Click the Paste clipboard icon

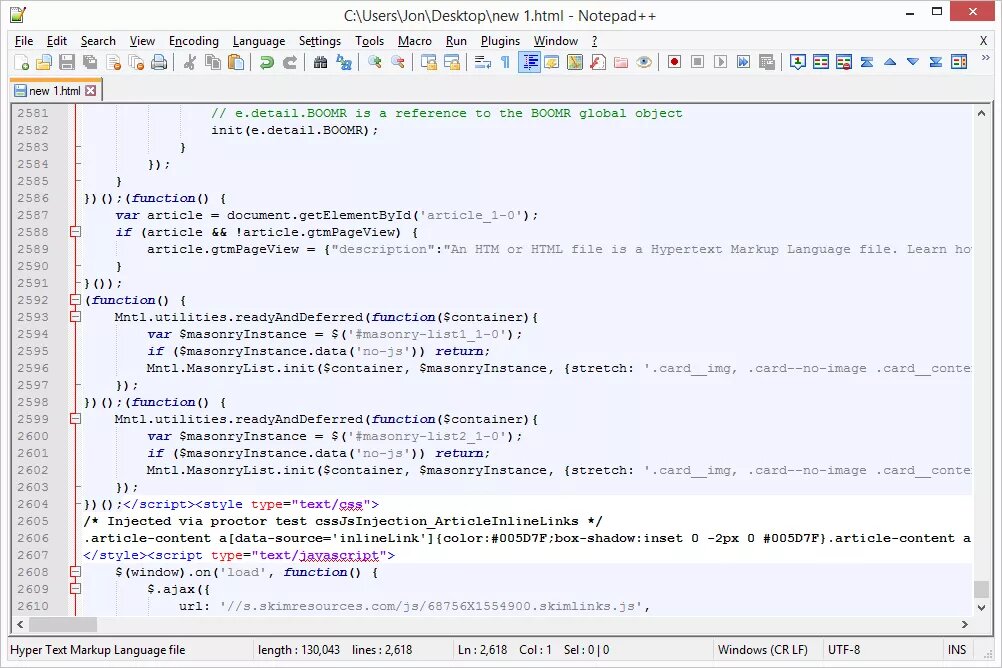236,62
